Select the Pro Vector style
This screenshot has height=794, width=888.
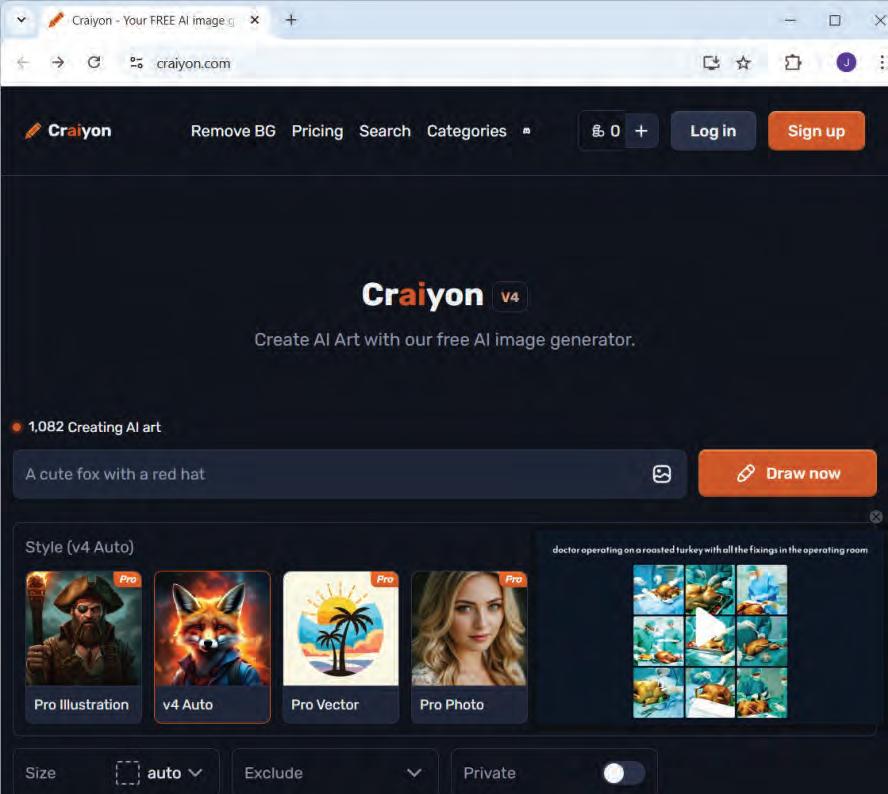pos(340,647)
